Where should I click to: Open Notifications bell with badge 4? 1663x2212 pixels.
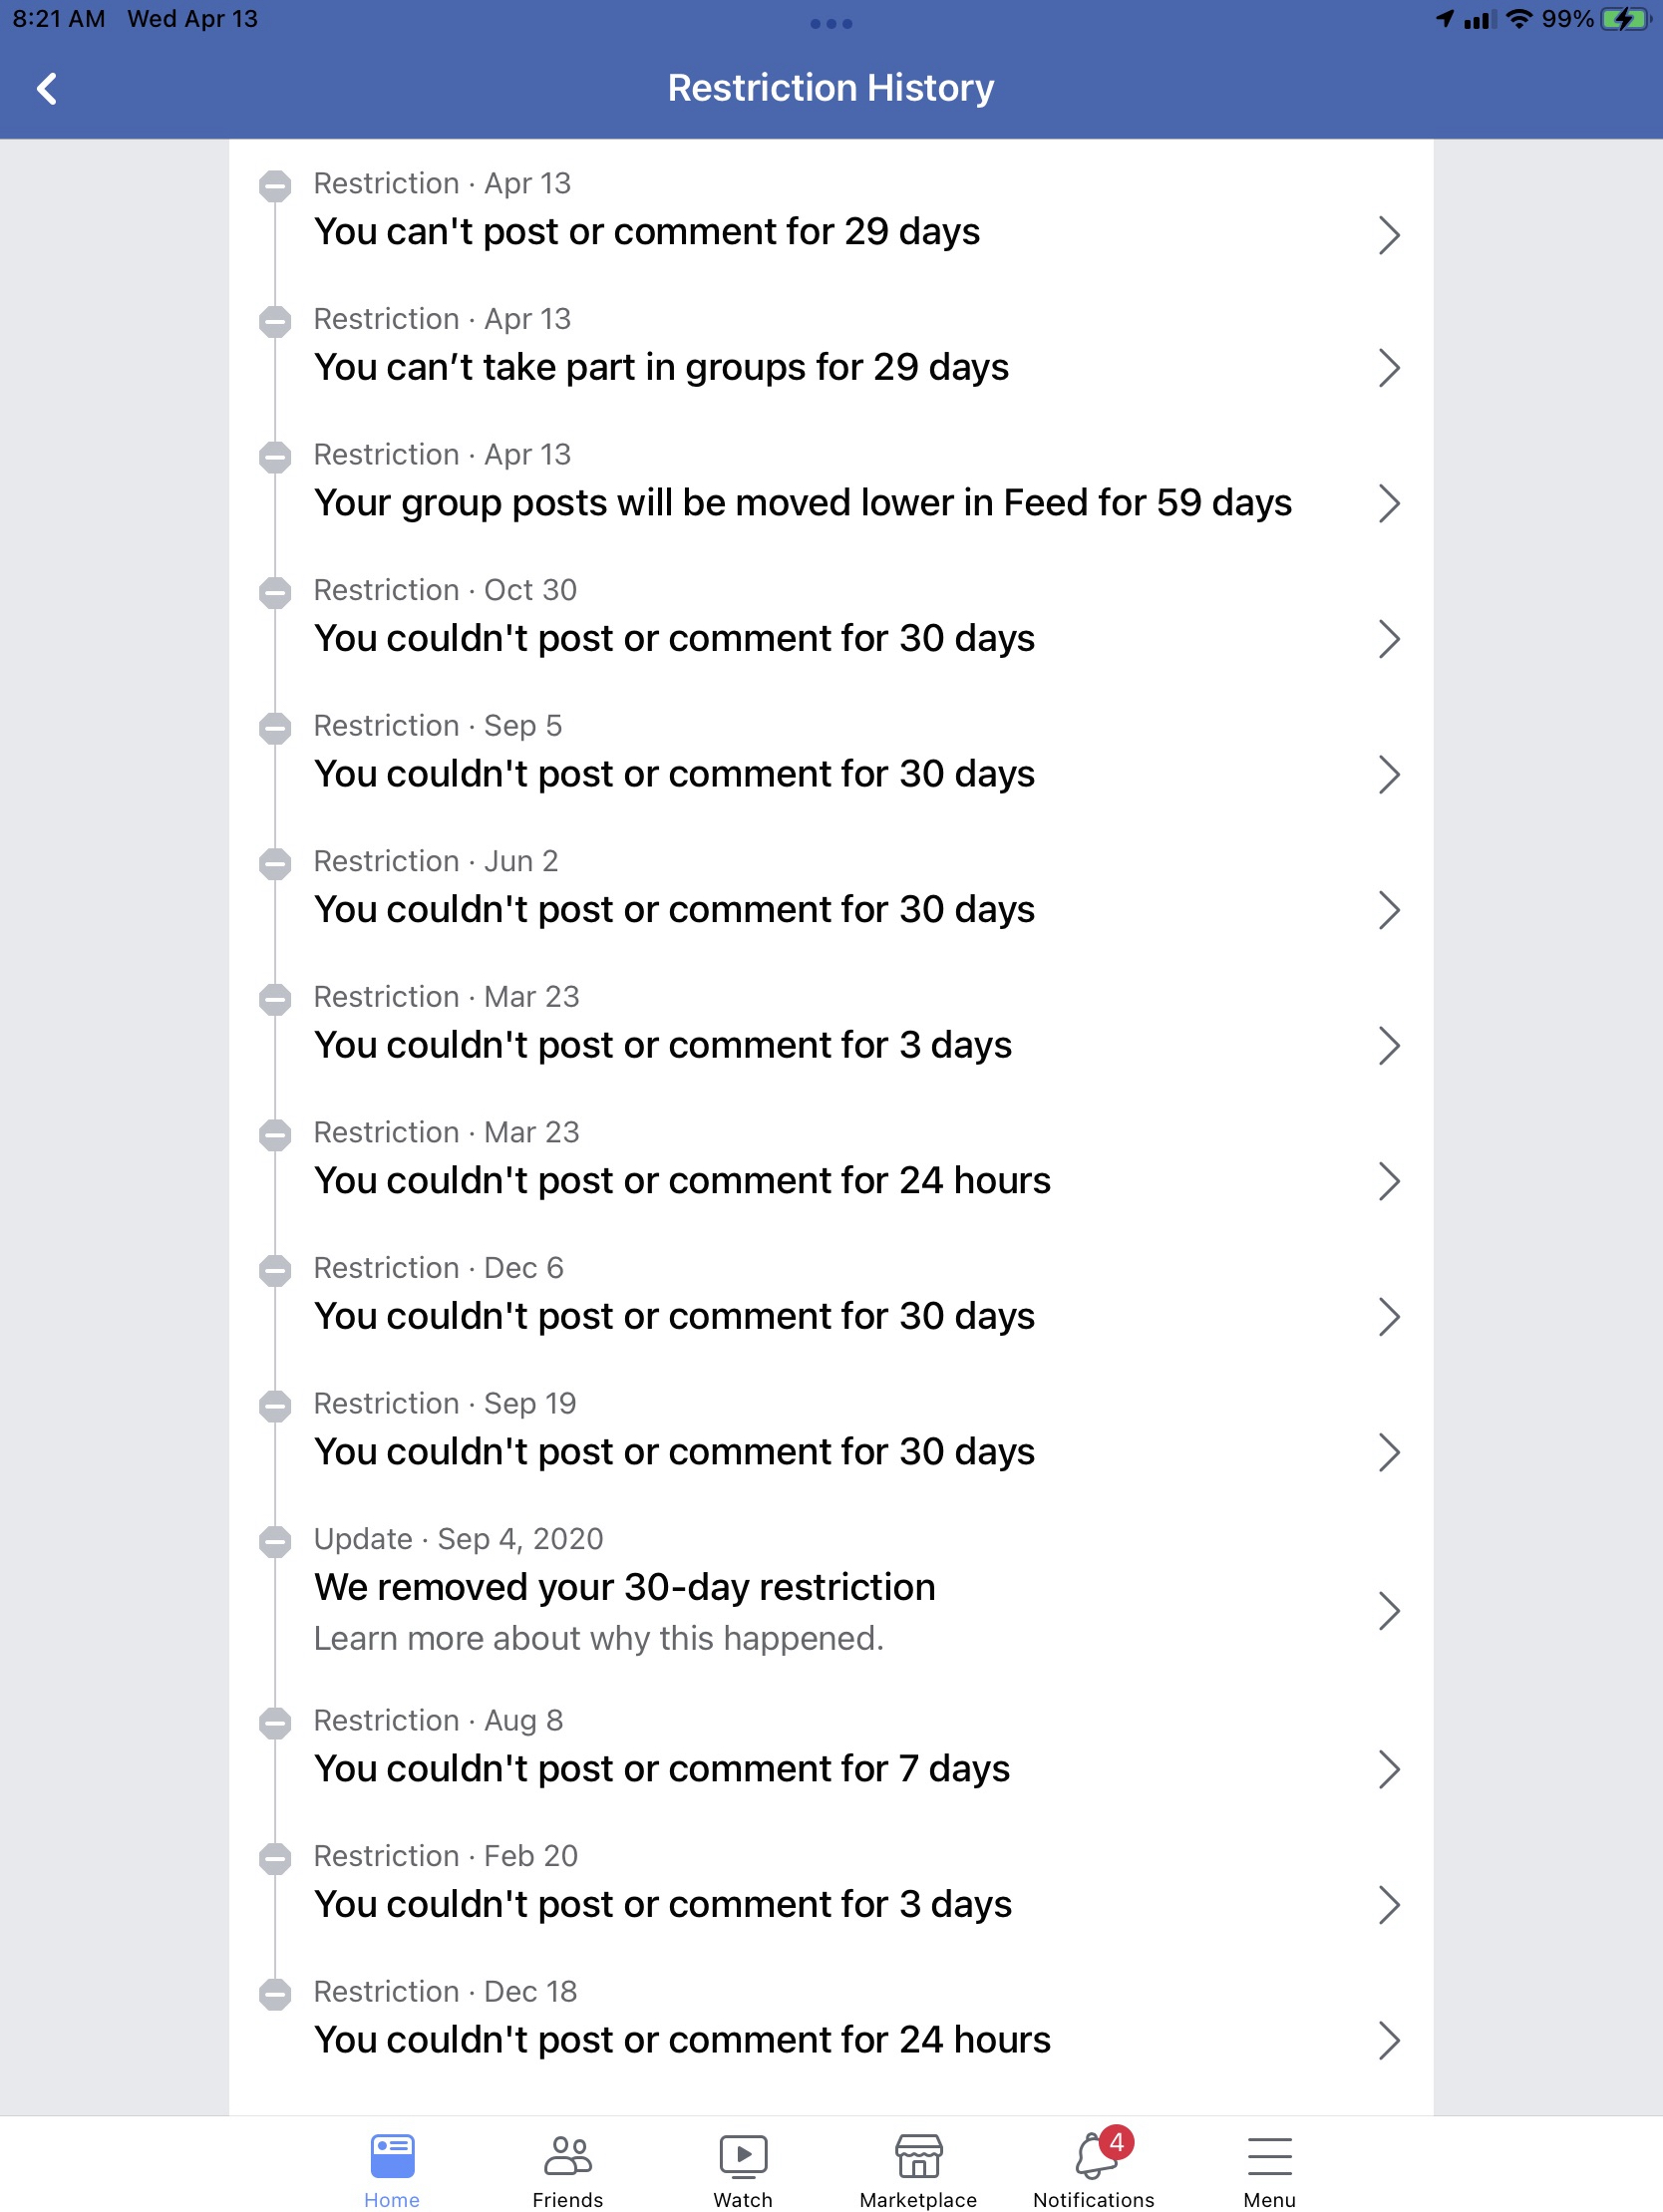[x=1098, y=2153]
